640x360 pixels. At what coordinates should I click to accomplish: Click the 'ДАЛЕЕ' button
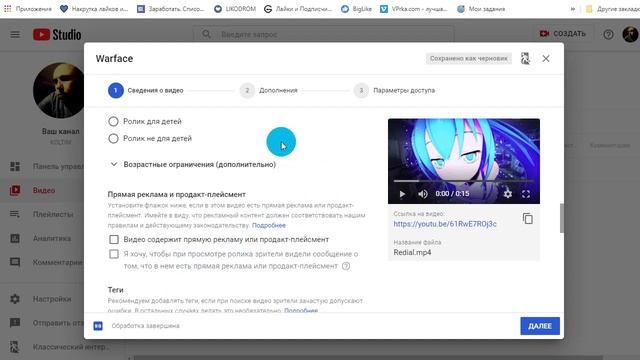click(540, 326)
